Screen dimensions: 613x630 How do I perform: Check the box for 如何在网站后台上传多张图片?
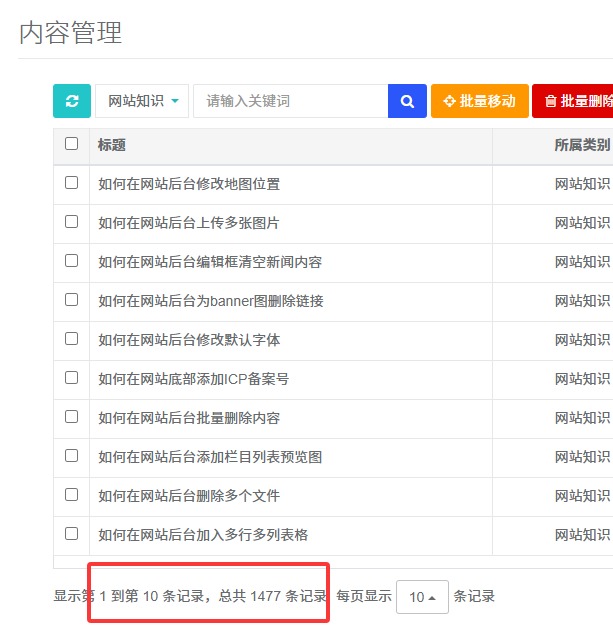click(x=71, y=222)
